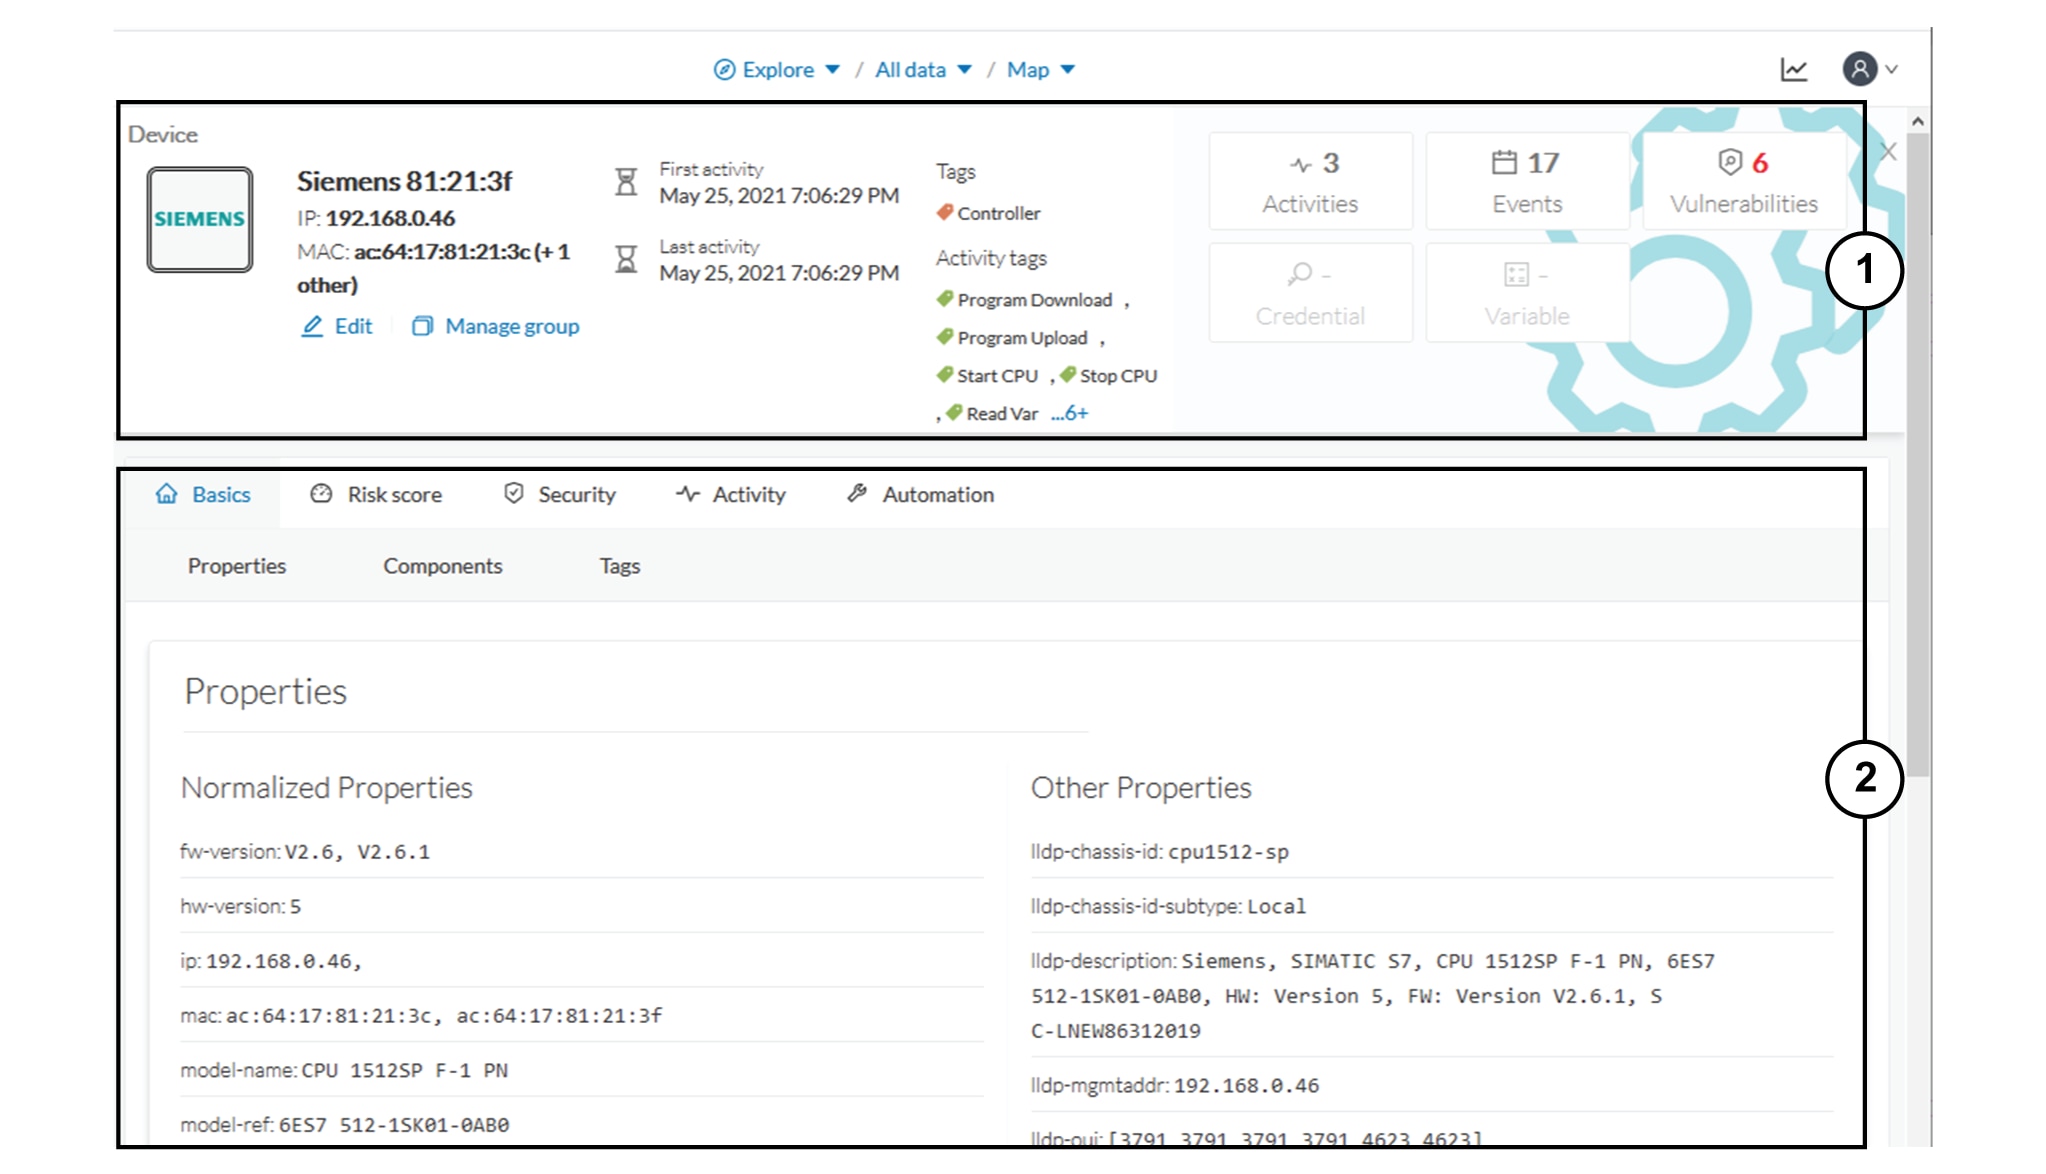Open the user account avatar
2046x1174 pixels.
coord(1860,69)
